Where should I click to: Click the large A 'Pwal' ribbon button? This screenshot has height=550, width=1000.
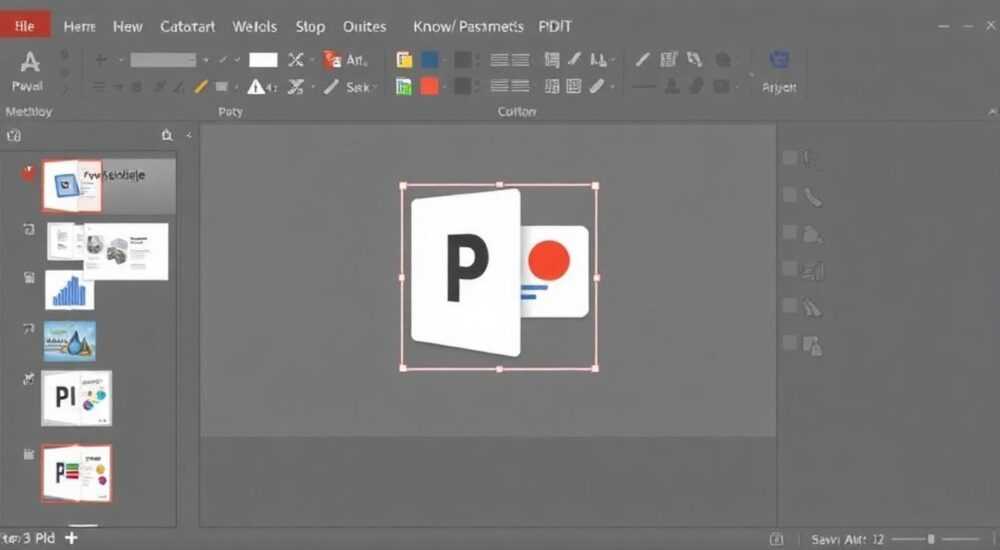[29, 71]
